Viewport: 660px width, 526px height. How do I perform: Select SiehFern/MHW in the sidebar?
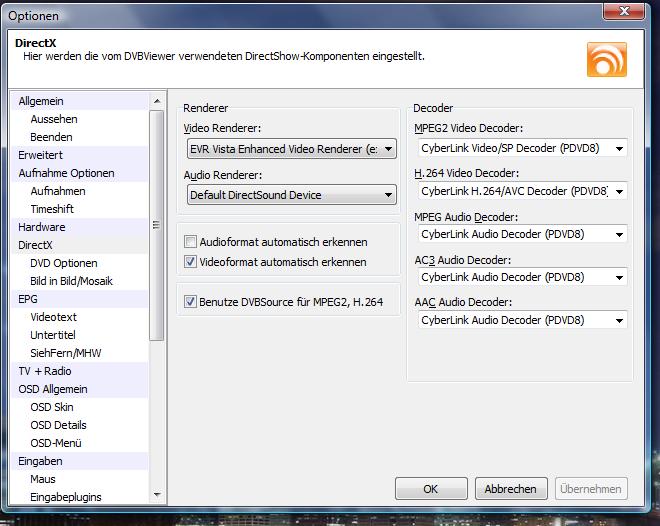(x=66, y=353)
